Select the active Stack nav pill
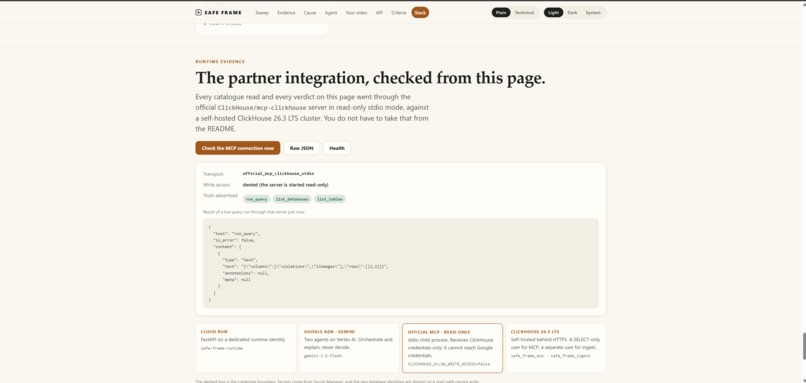Image resolution: width=806 pixels, height=383 pixels. pos(420,12)
